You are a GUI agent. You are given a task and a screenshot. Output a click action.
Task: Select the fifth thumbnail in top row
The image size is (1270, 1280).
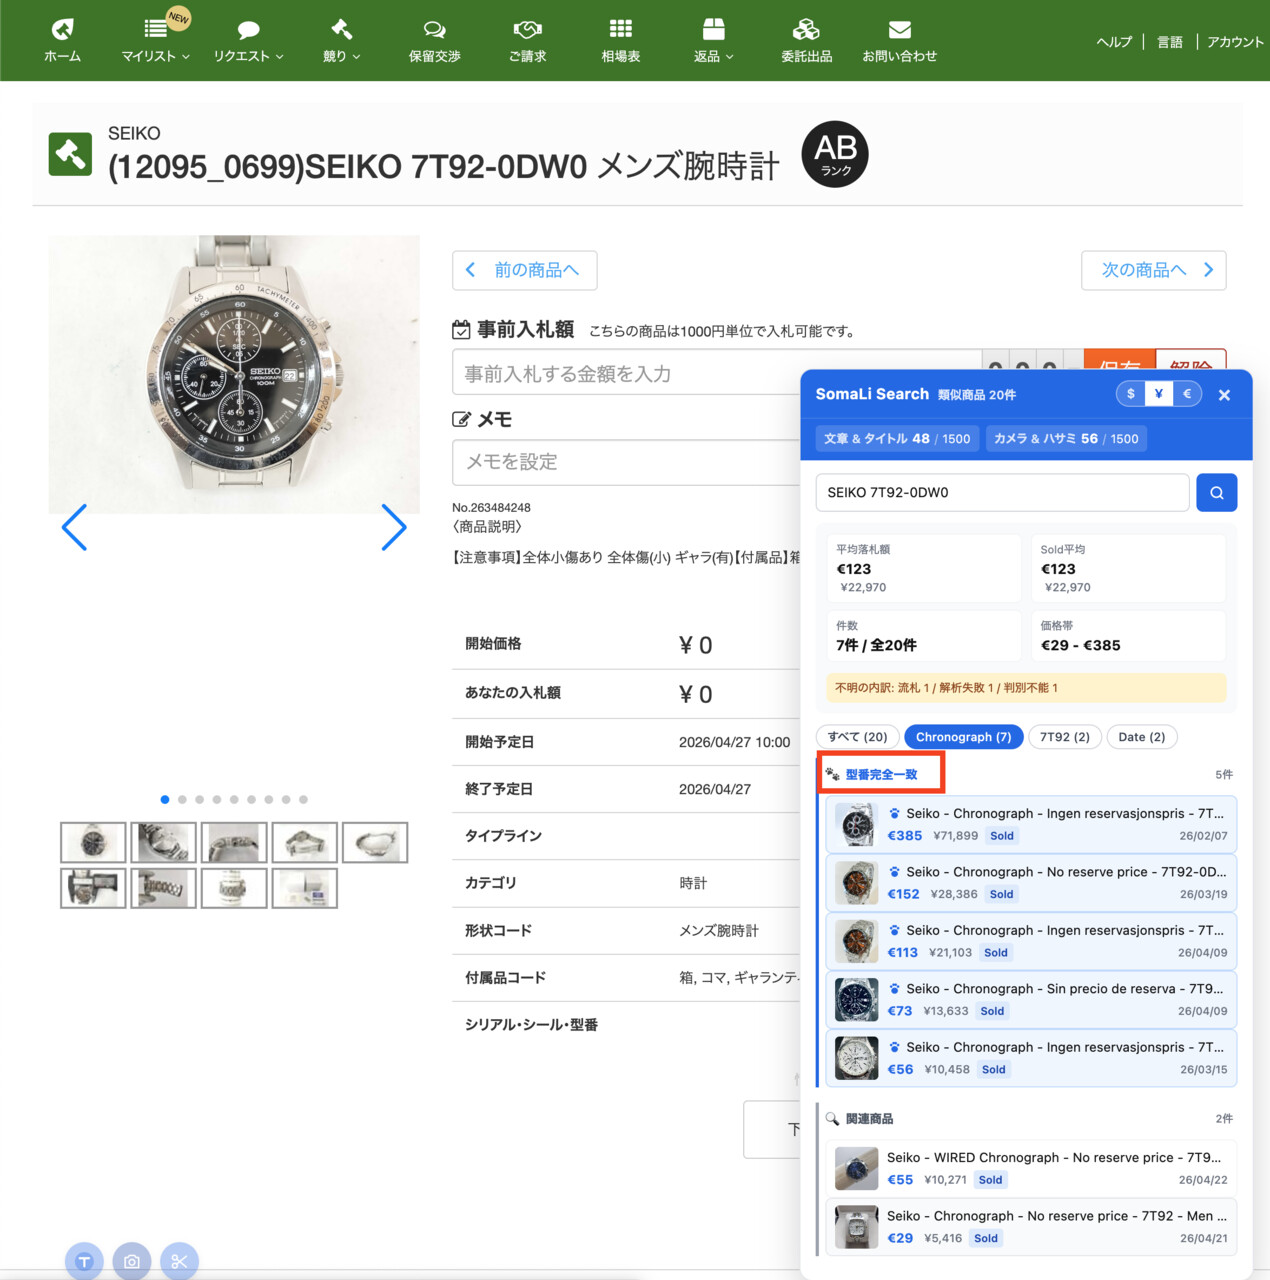click(375, 842)
